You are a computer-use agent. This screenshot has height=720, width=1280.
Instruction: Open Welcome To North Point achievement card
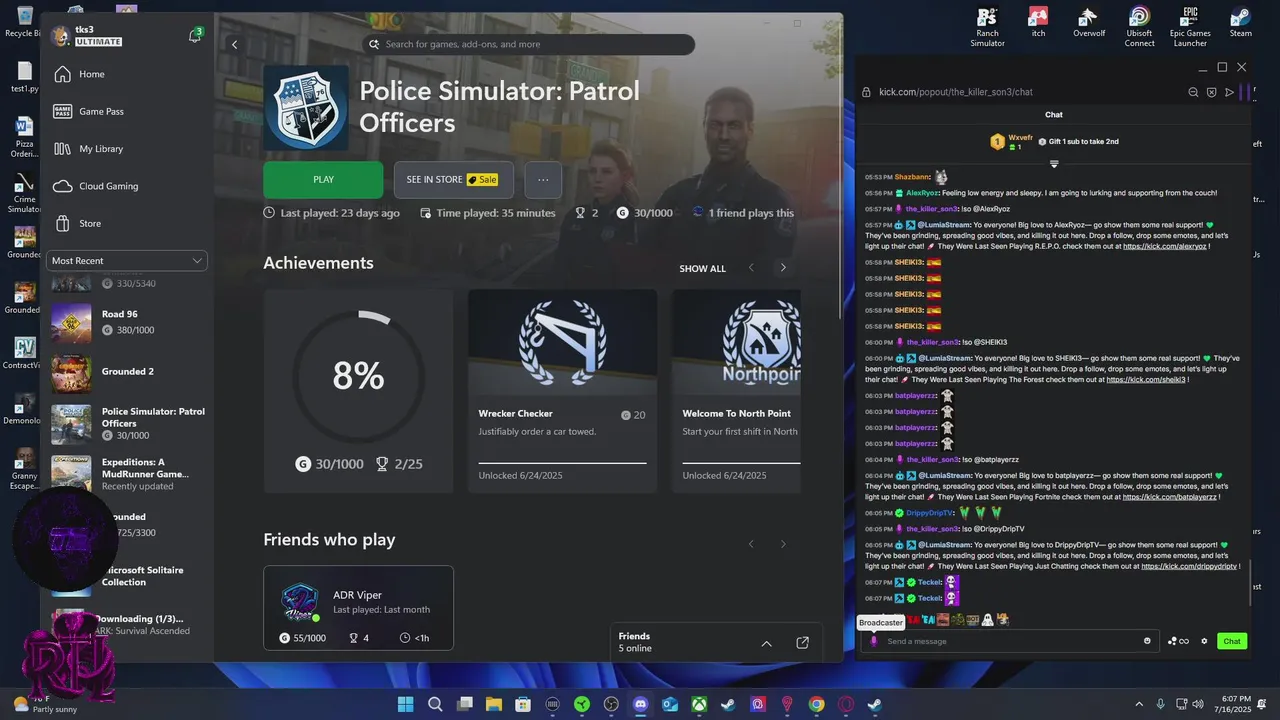click(736, 391)
